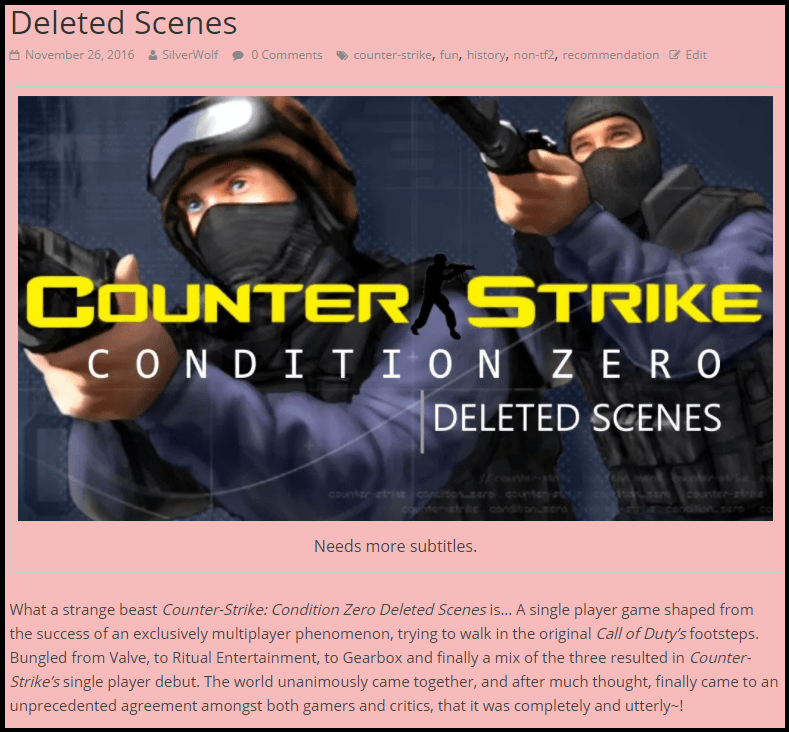Click the pencil edit icon
Viewport: 789px width, 732px height.
[674, 55]
